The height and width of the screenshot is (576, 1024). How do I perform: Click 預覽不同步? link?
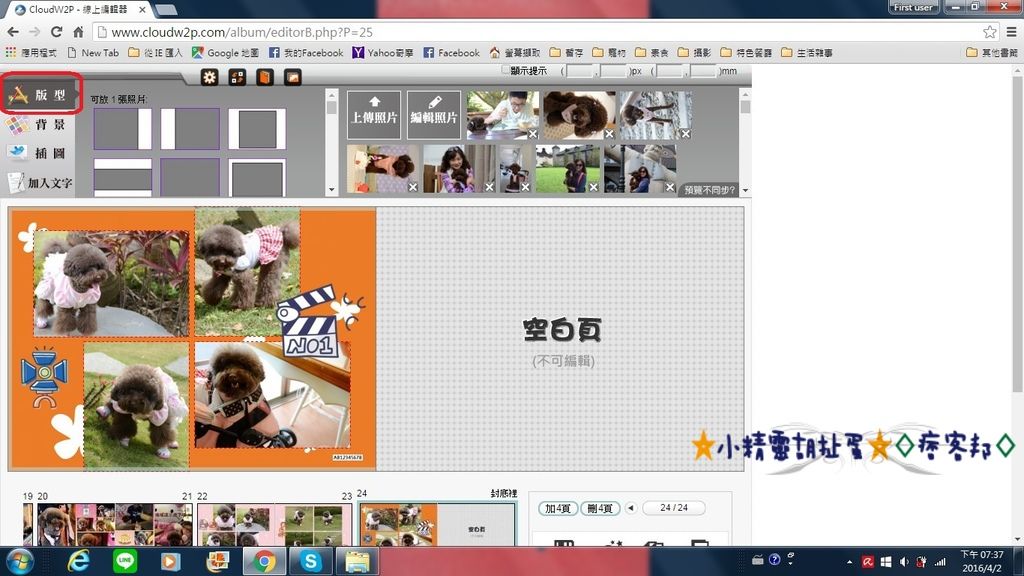(x=709, y=190)
